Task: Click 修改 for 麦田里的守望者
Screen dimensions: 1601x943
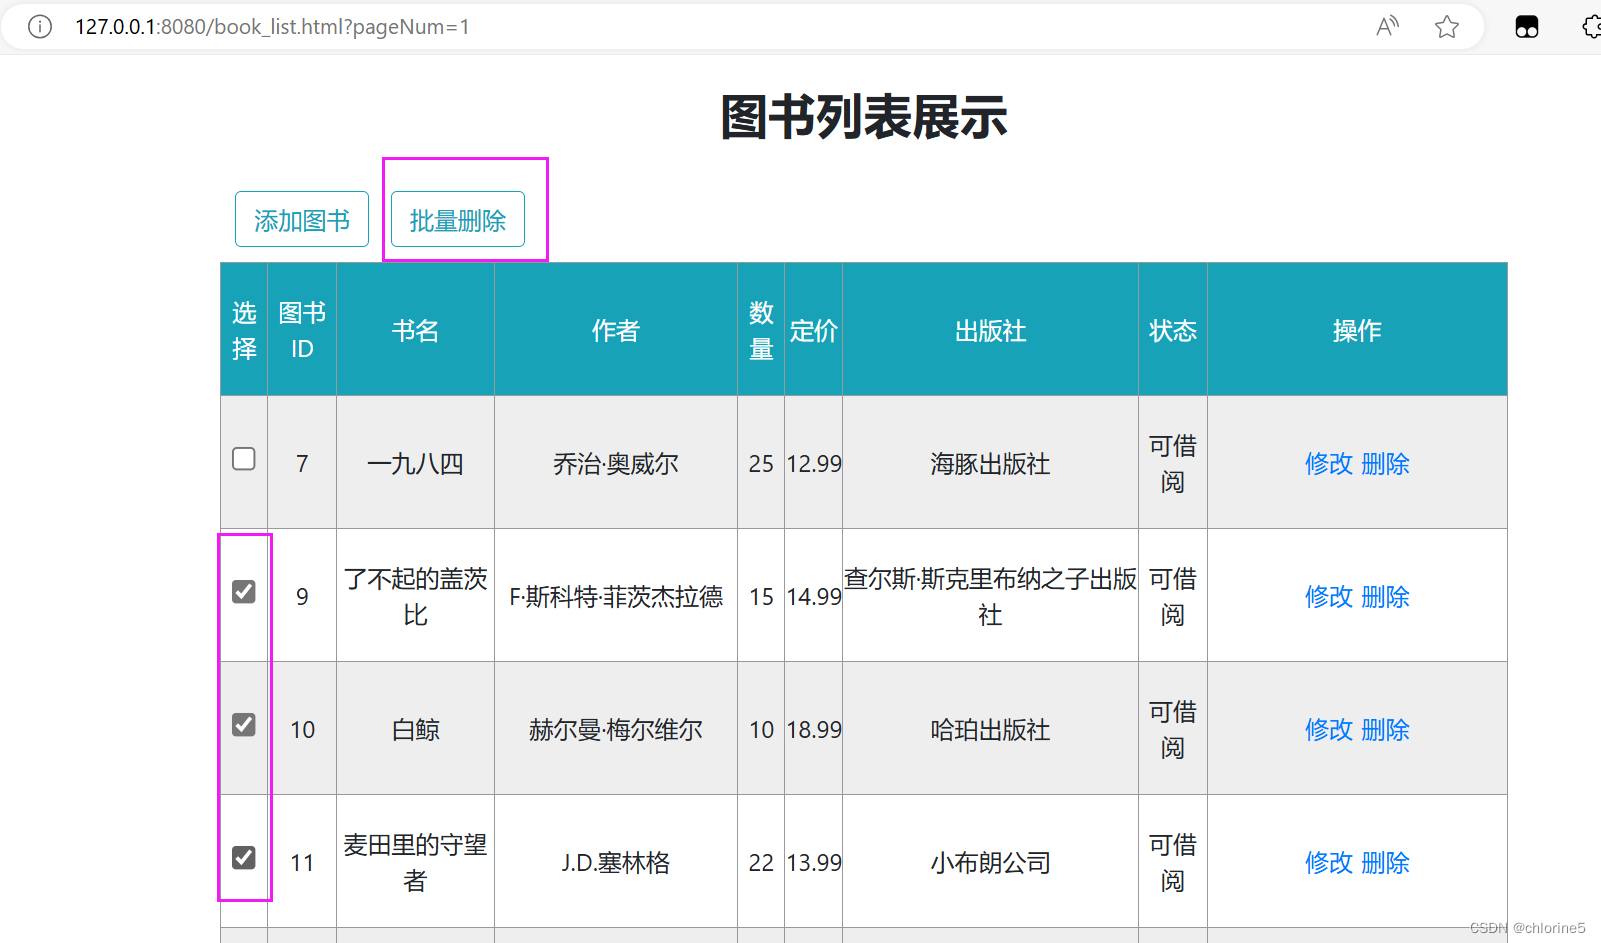Action: pyautogui.click(x=1329, y=863)
